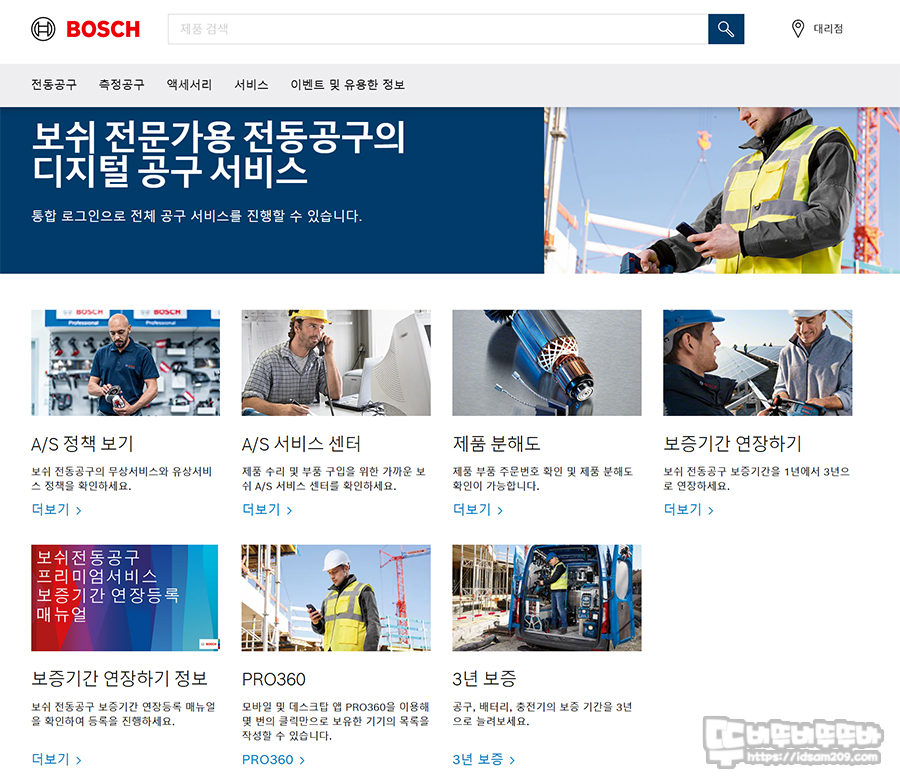Click the 대리점 location pin icon

797,29
